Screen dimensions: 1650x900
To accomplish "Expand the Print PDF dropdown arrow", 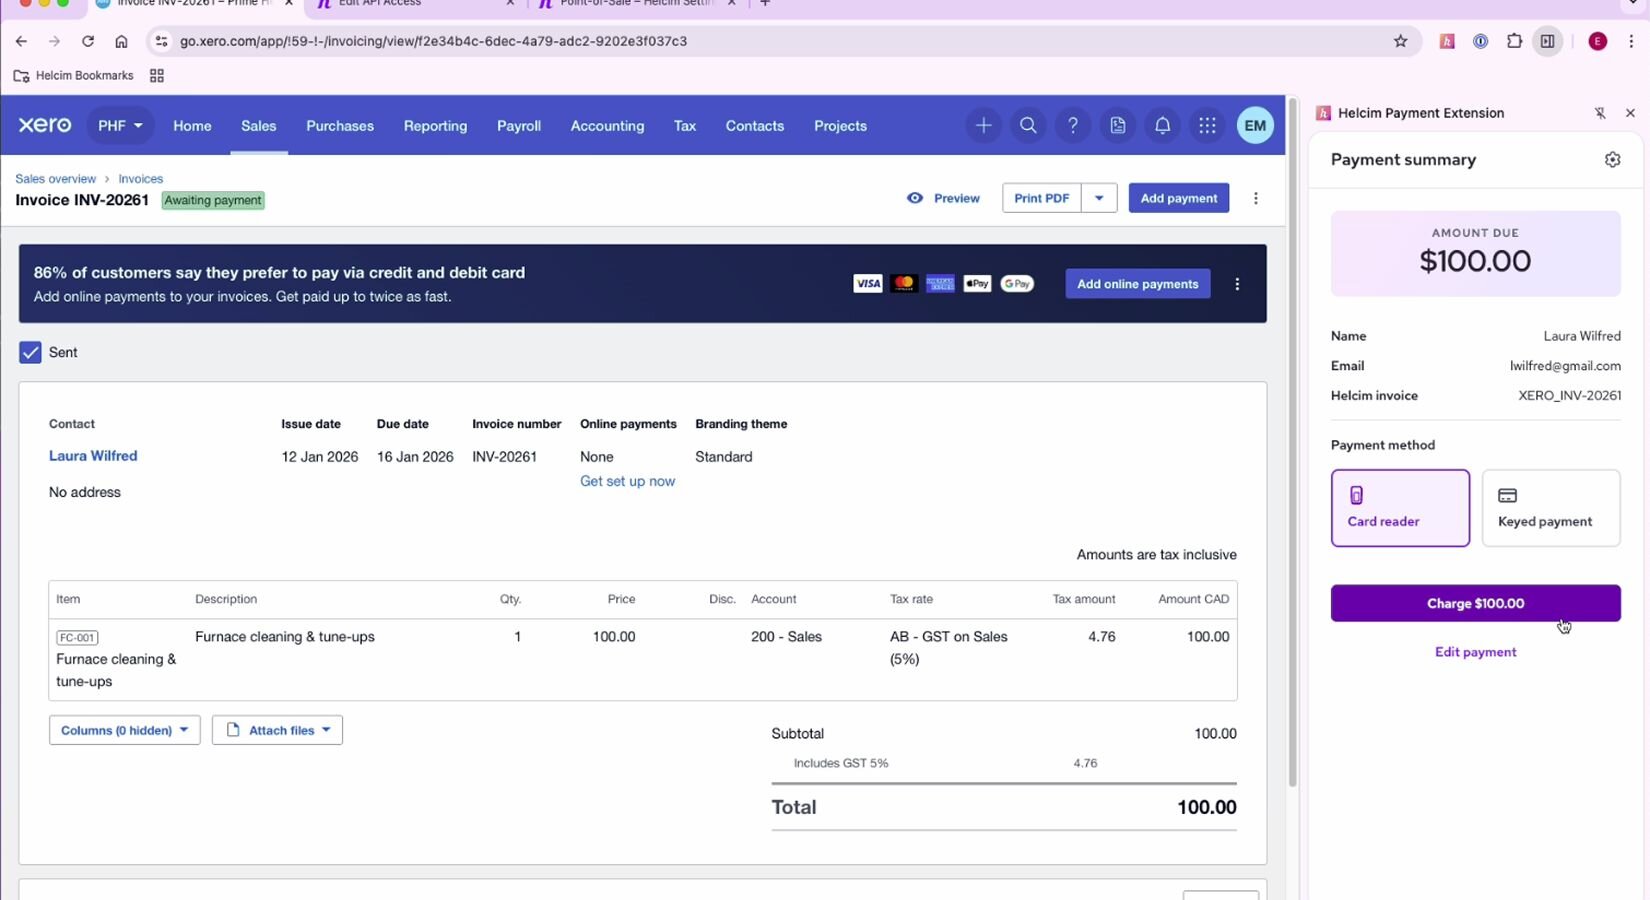I will click(x=1099, y=198).
